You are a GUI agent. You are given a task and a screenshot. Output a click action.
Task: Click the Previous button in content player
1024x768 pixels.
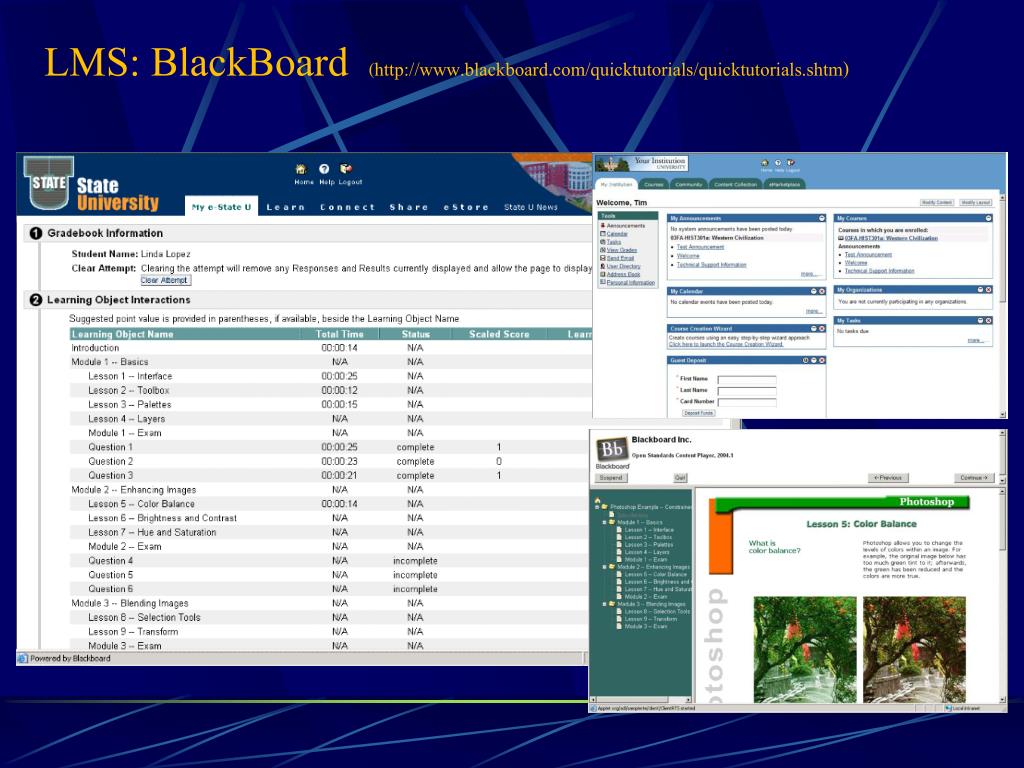click(888, 478)
